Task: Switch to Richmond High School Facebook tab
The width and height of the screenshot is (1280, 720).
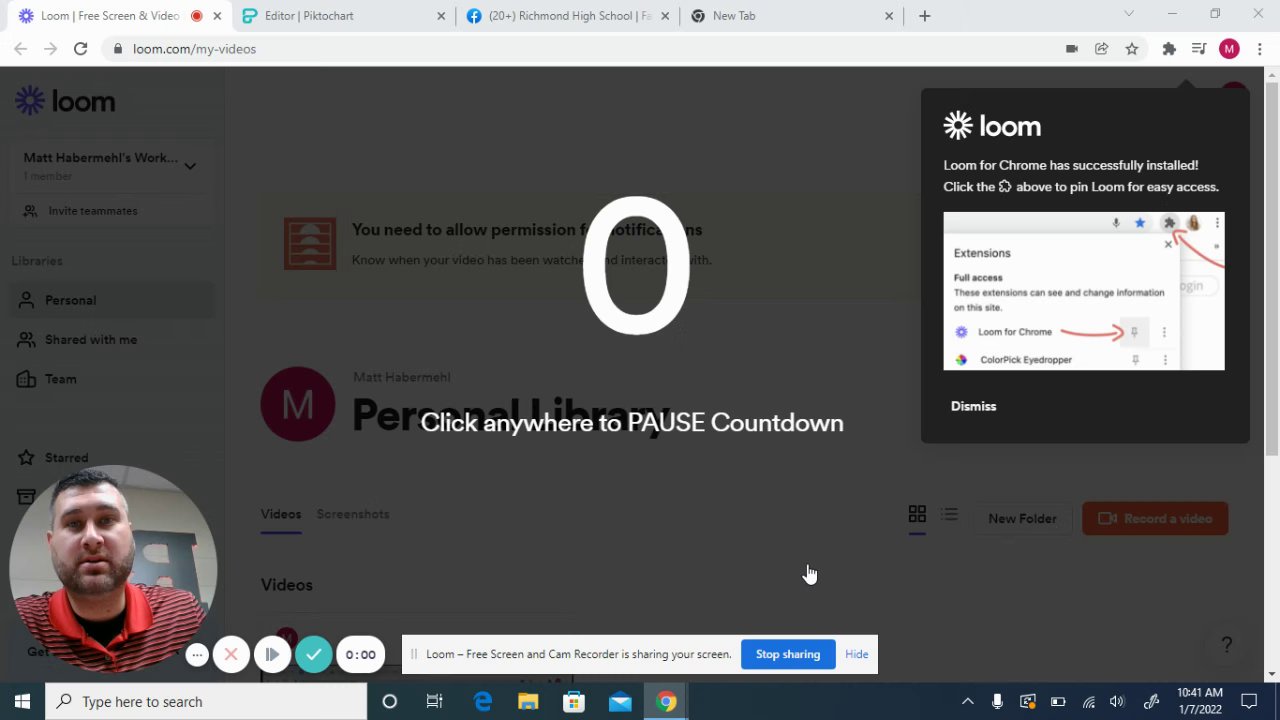Action: (x=568, y=16)
